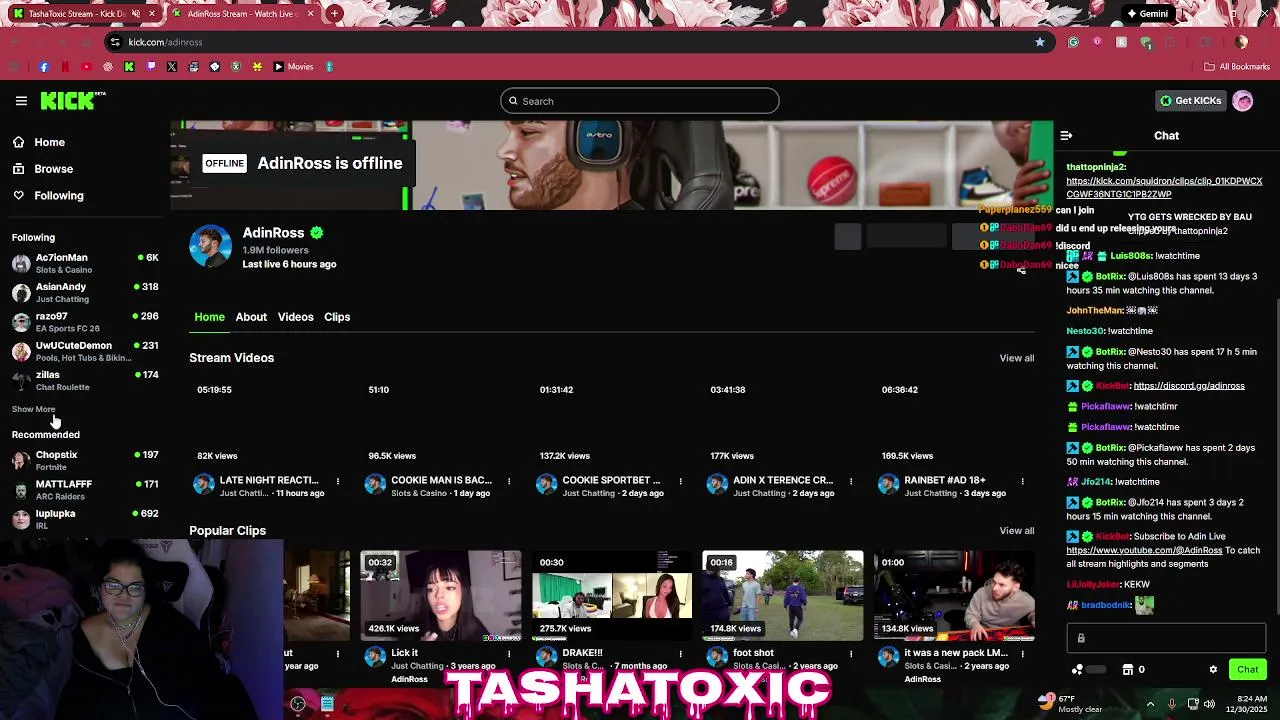Show hidden system tray icons

[1150, 703]
